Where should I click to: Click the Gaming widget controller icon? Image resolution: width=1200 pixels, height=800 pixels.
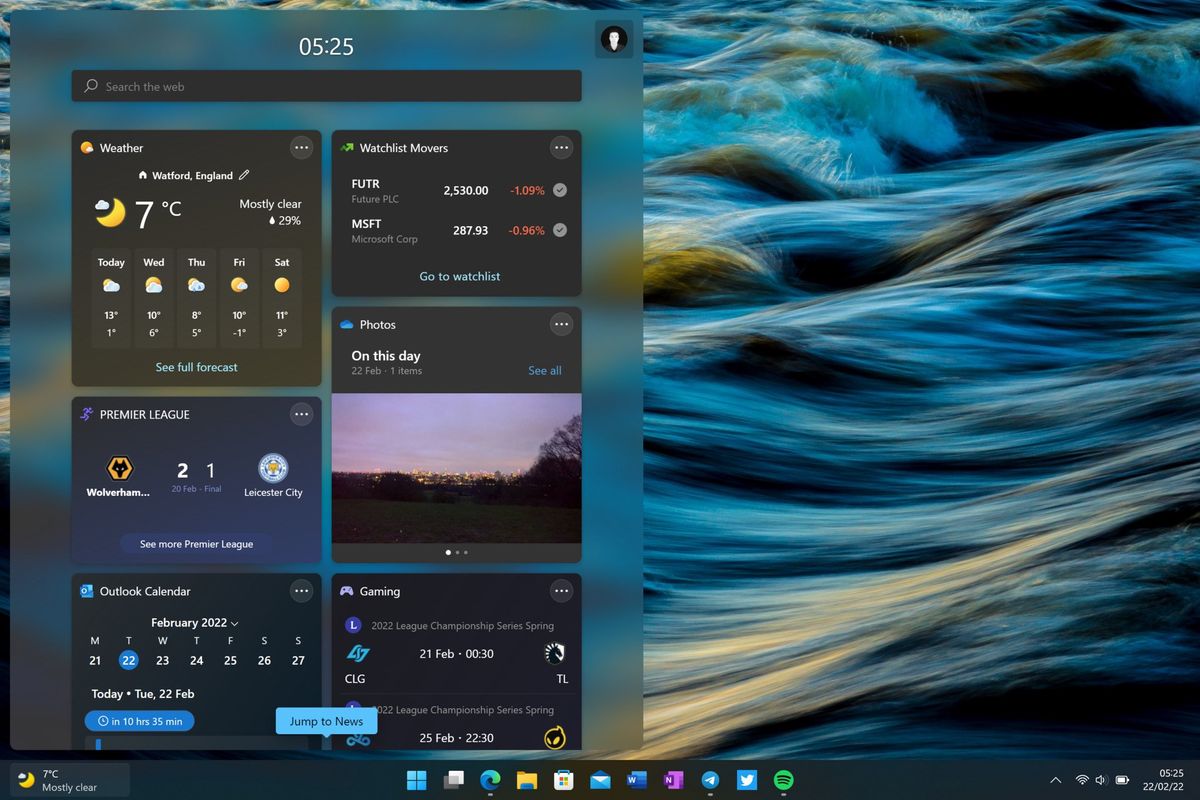point(347,590)
